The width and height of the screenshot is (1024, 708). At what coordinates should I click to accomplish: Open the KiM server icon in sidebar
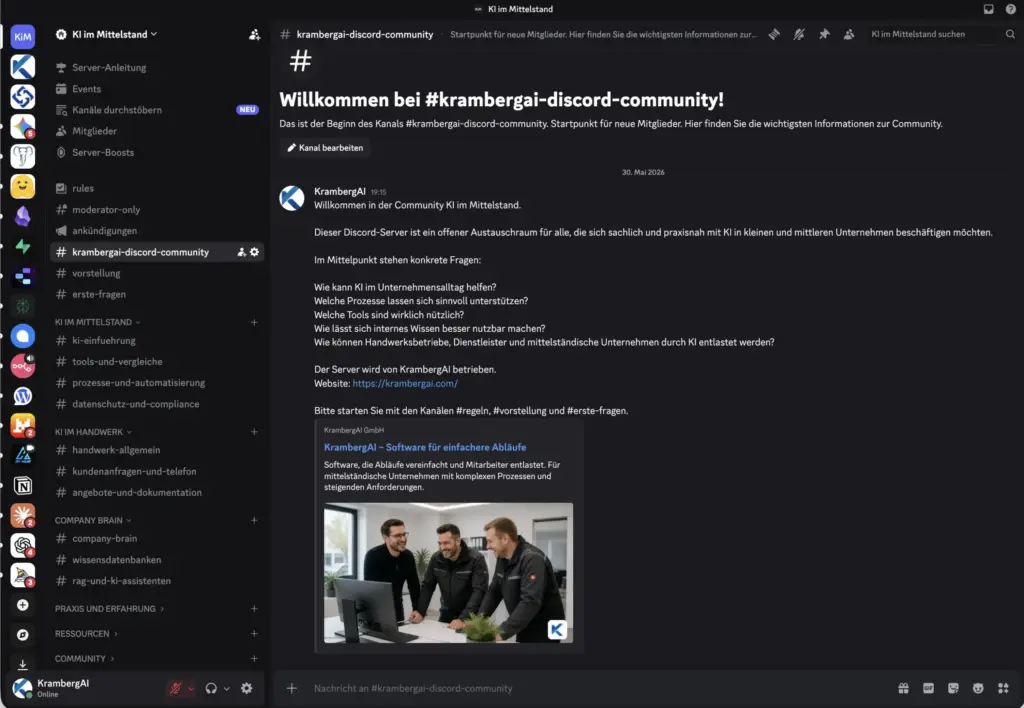click(x=23, y=37)
